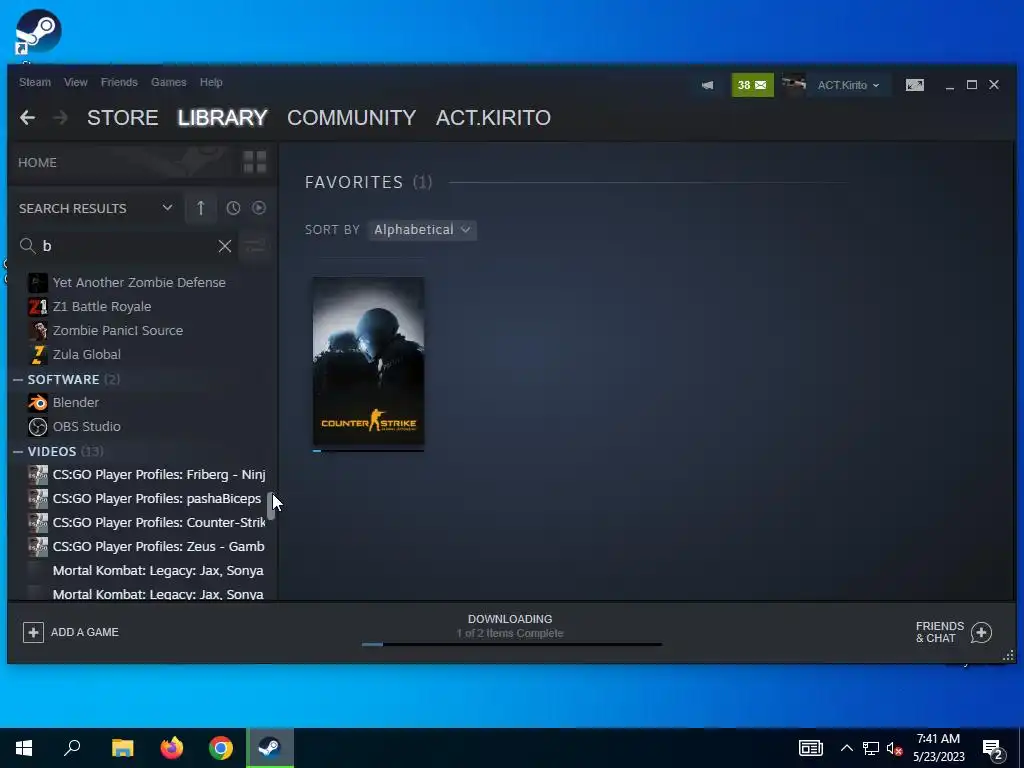
Task: Select Zombie Panic! Source icon
Action: (x=38, y=330)
